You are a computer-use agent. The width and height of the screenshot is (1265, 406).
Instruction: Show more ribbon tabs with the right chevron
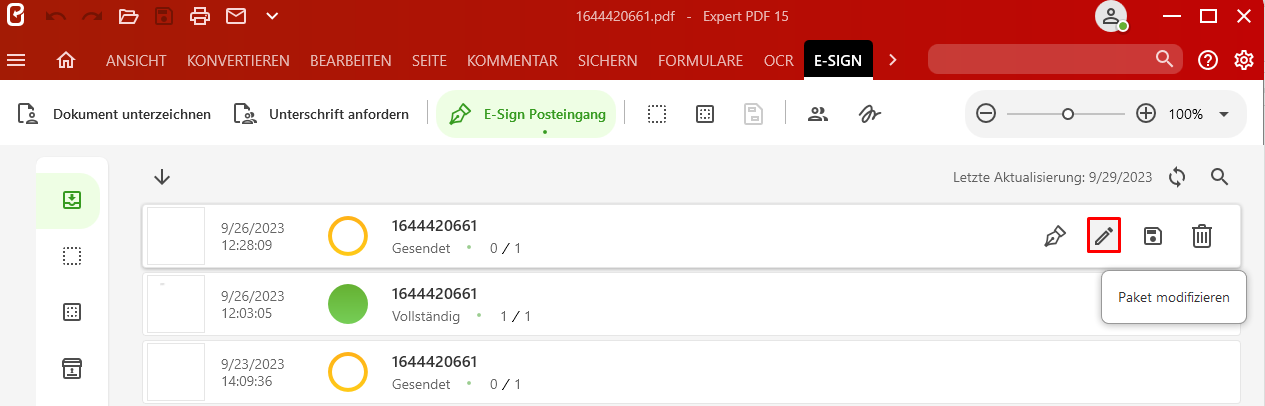coord(892,61)
